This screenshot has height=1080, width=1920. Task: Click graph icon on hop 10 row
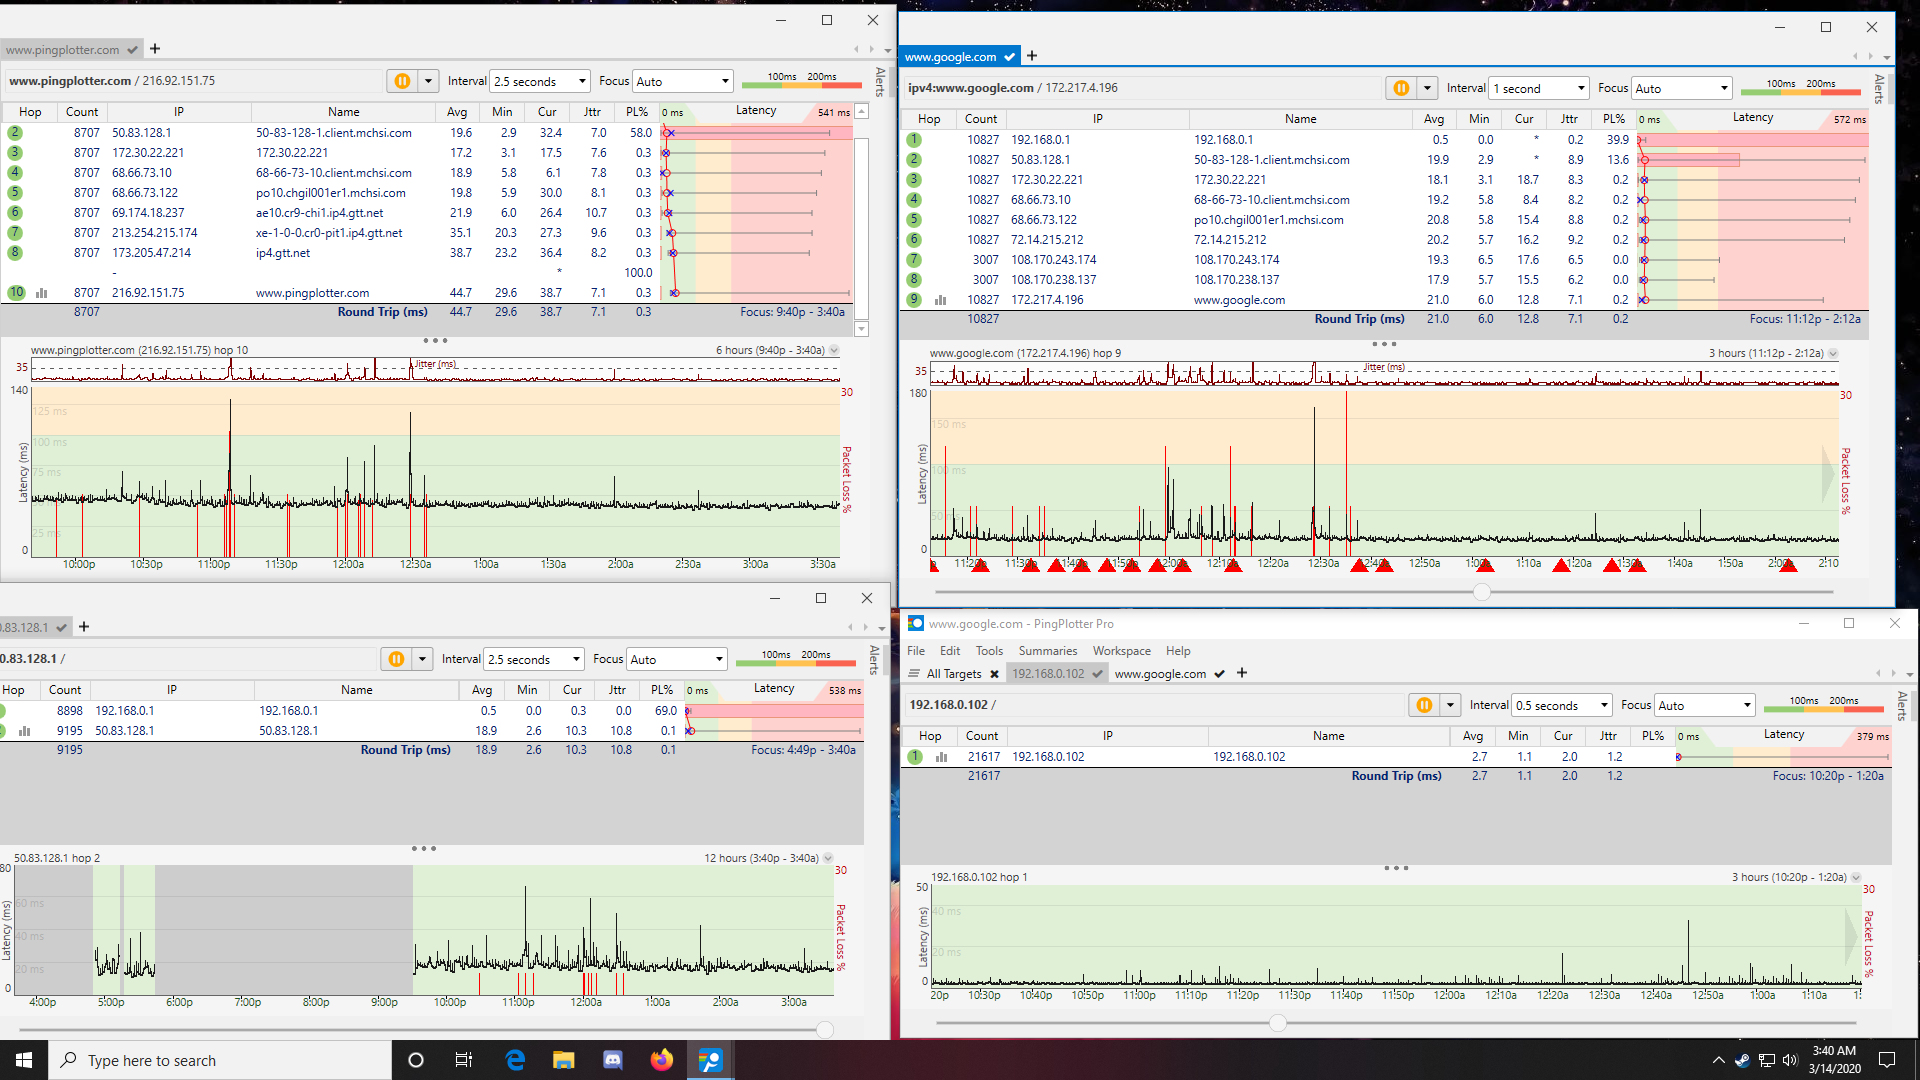point(42,293)
